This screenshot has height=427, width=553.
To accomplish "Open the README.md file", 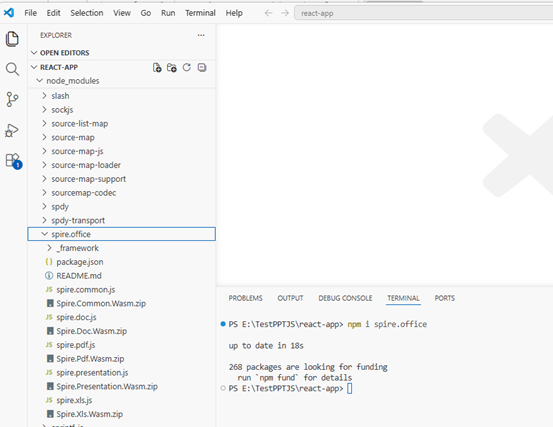I will (x=122, y=275).
